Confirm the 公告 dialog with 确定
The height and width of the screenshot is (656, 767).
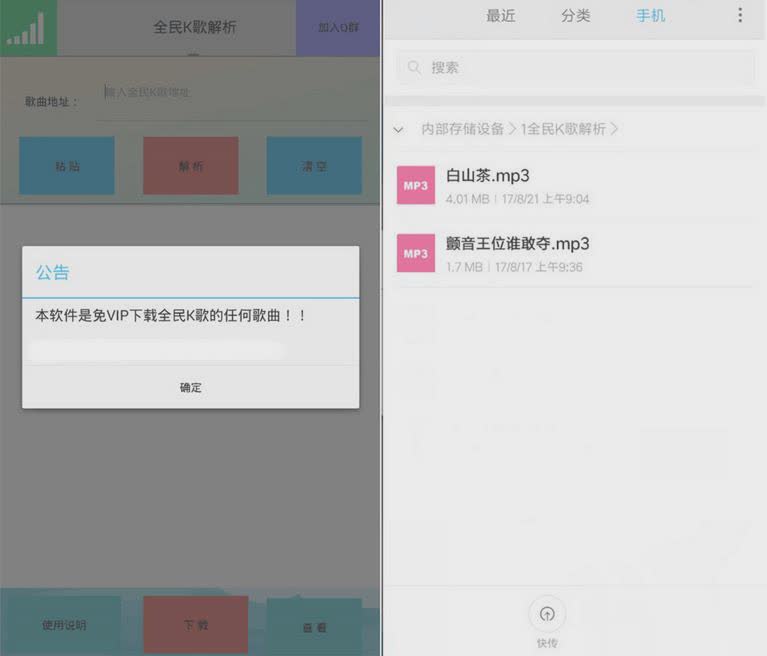click(x=191, y=387)
